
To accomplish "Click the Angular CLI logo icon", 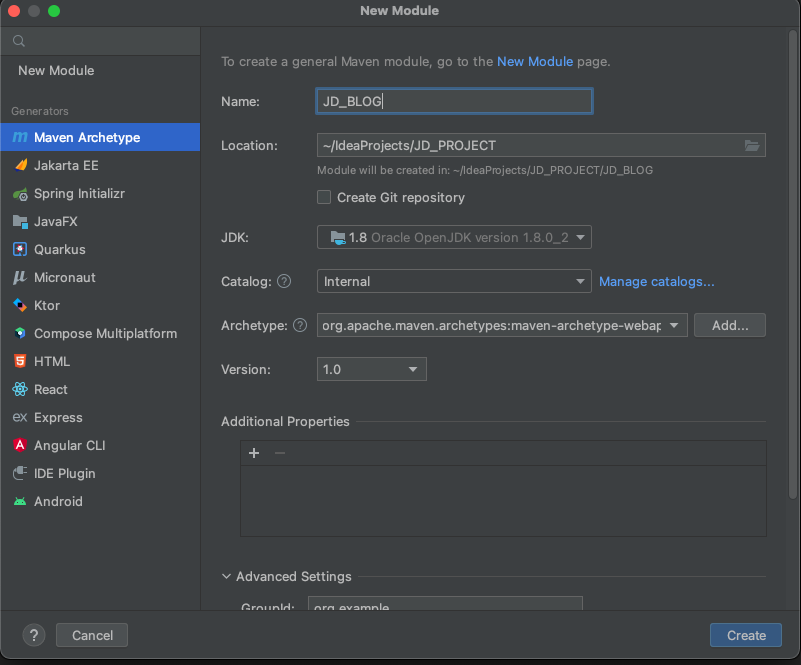I will [20, 445].
